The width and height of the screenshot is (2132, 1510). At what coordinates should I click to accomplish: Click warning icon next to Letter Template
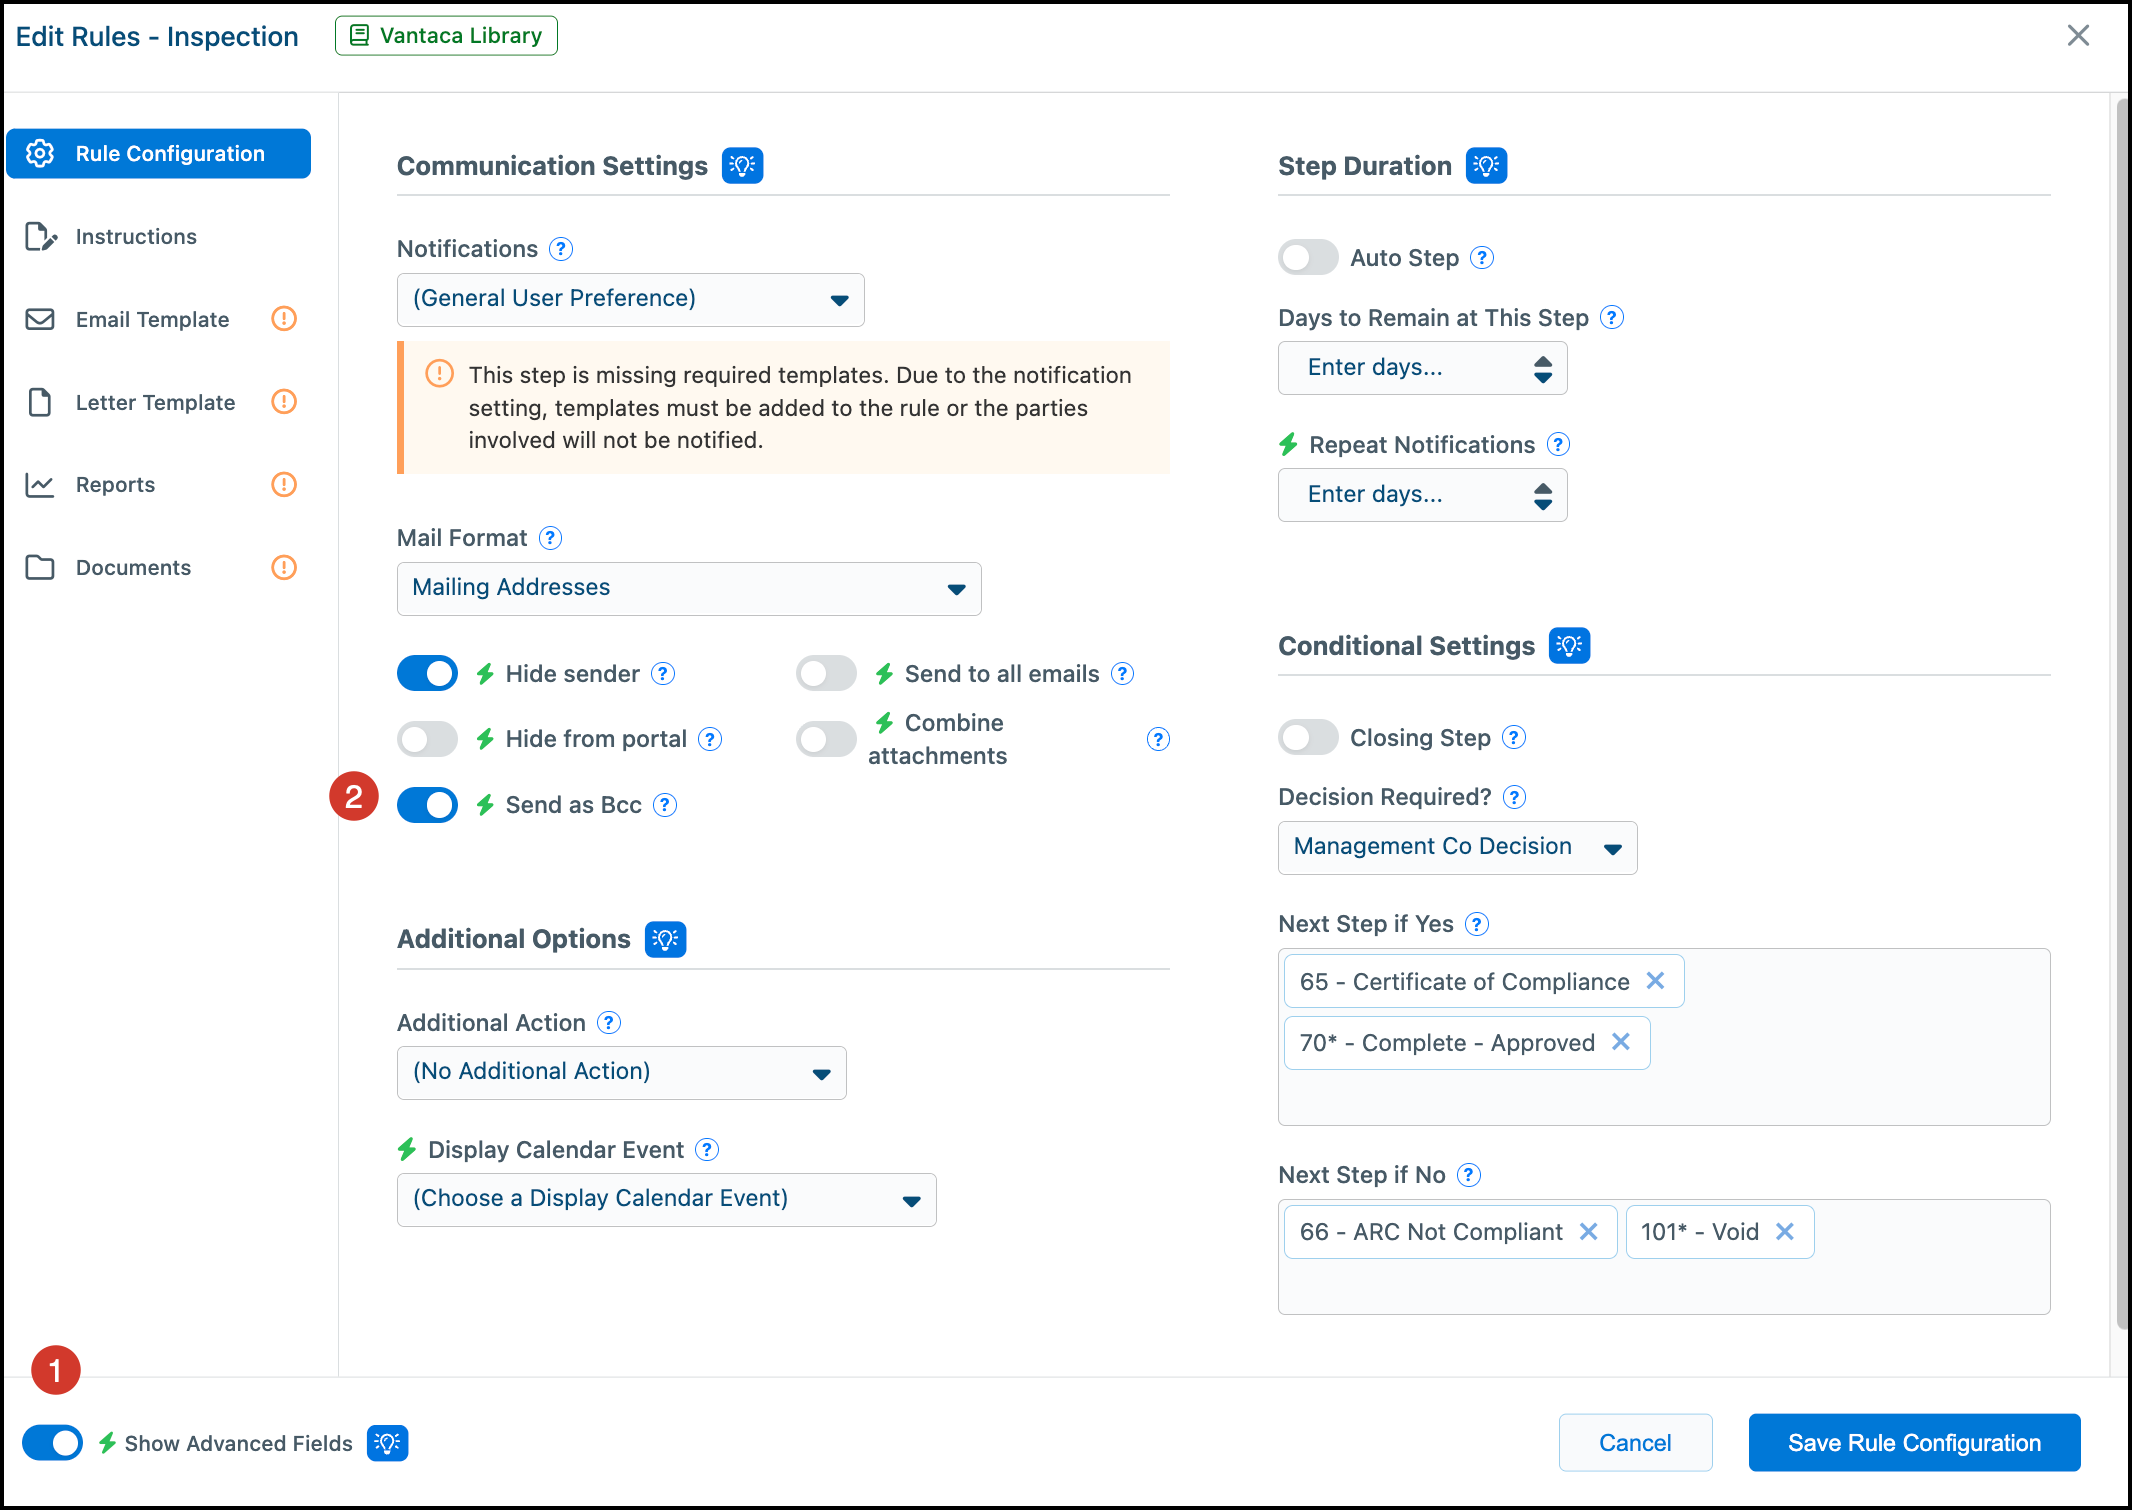click(284, 402)
